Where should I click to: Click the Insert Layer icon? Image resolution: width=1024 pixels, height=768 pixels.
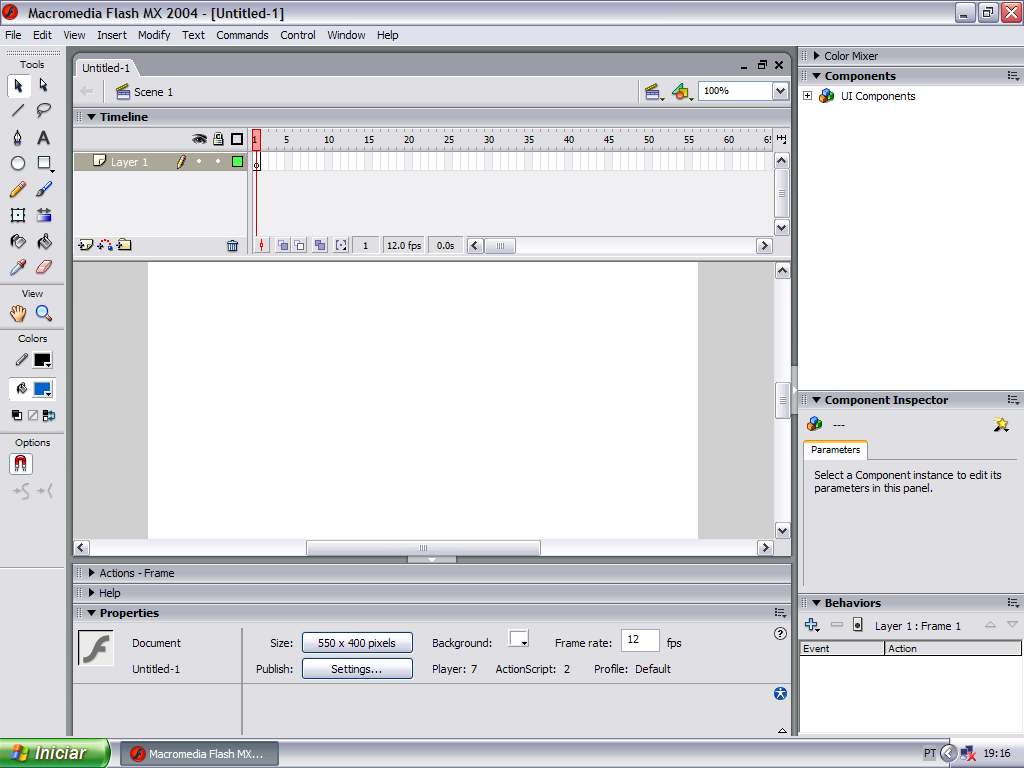click(86, 245)
